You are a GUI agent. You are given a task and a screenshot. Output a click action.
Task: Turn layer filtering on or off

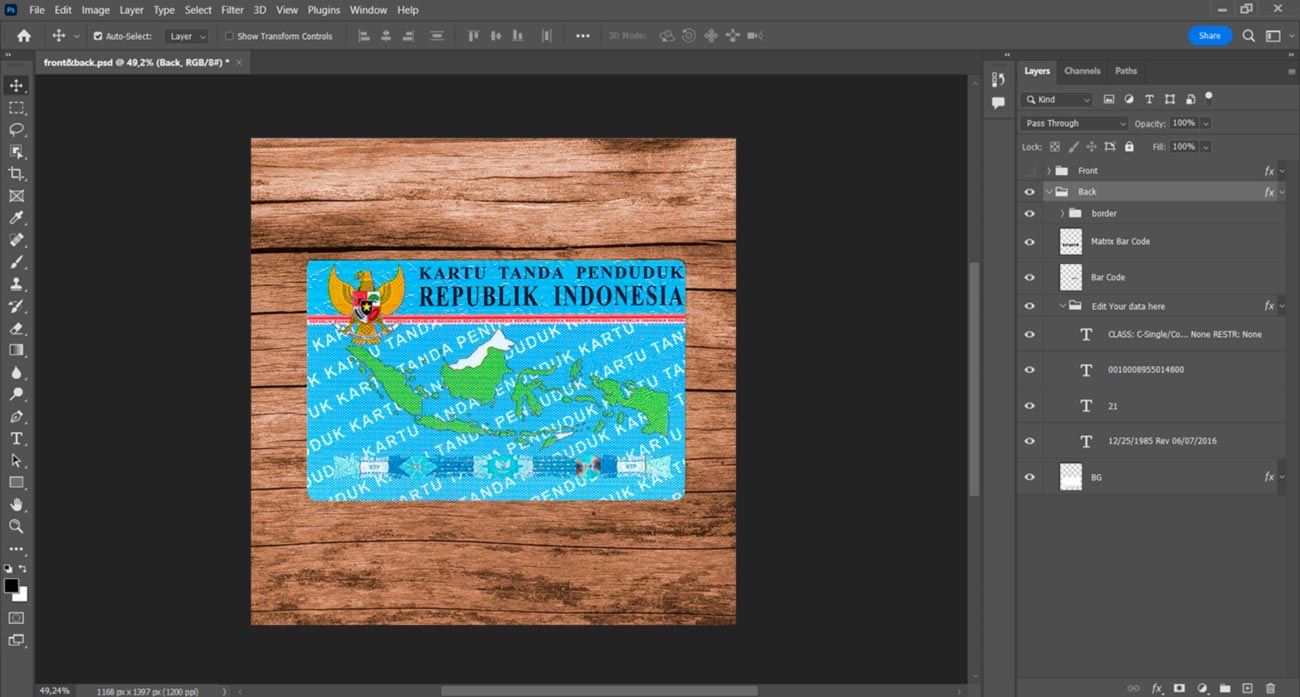[1209, 98]
